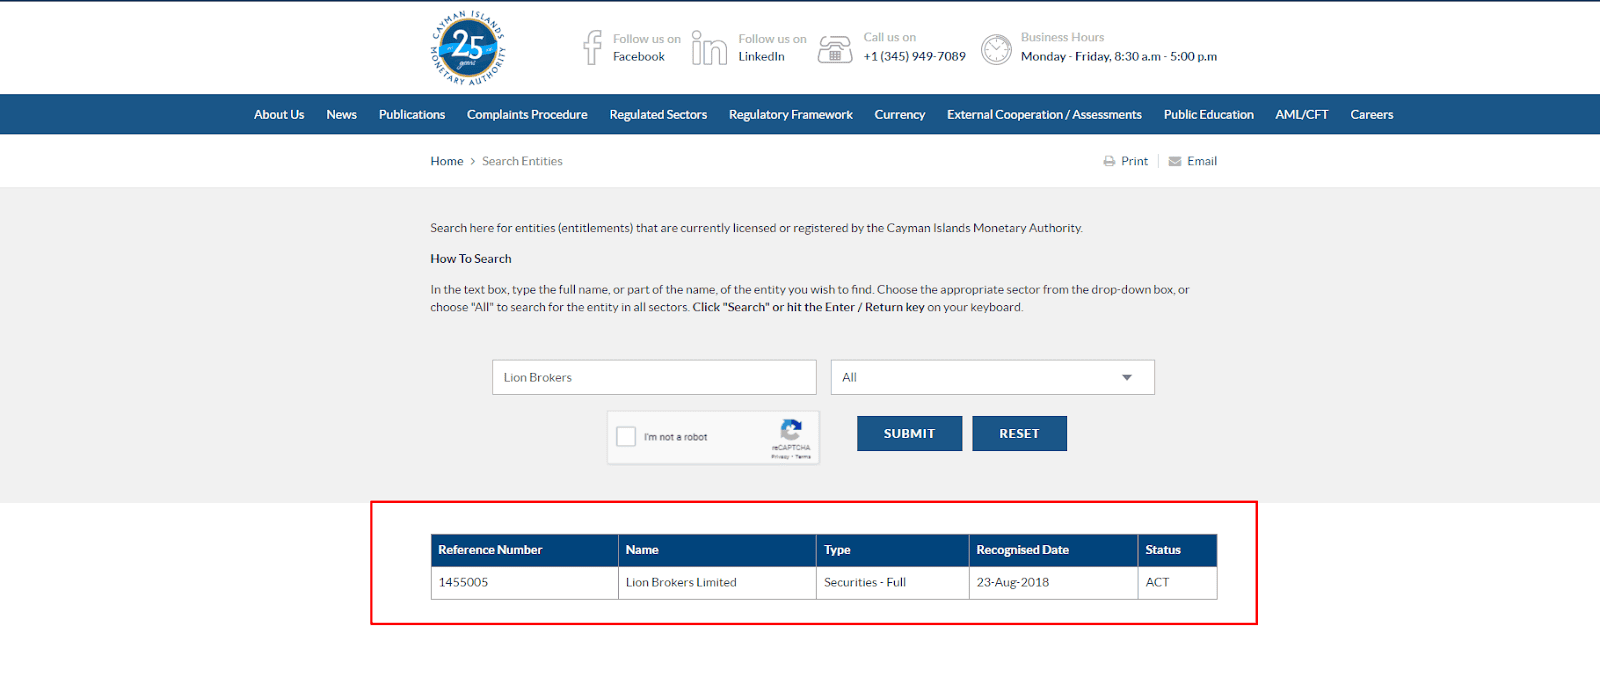
Task: Open the sector dropdown showing All
Action: pyautogui.click(x=992, y=377)
